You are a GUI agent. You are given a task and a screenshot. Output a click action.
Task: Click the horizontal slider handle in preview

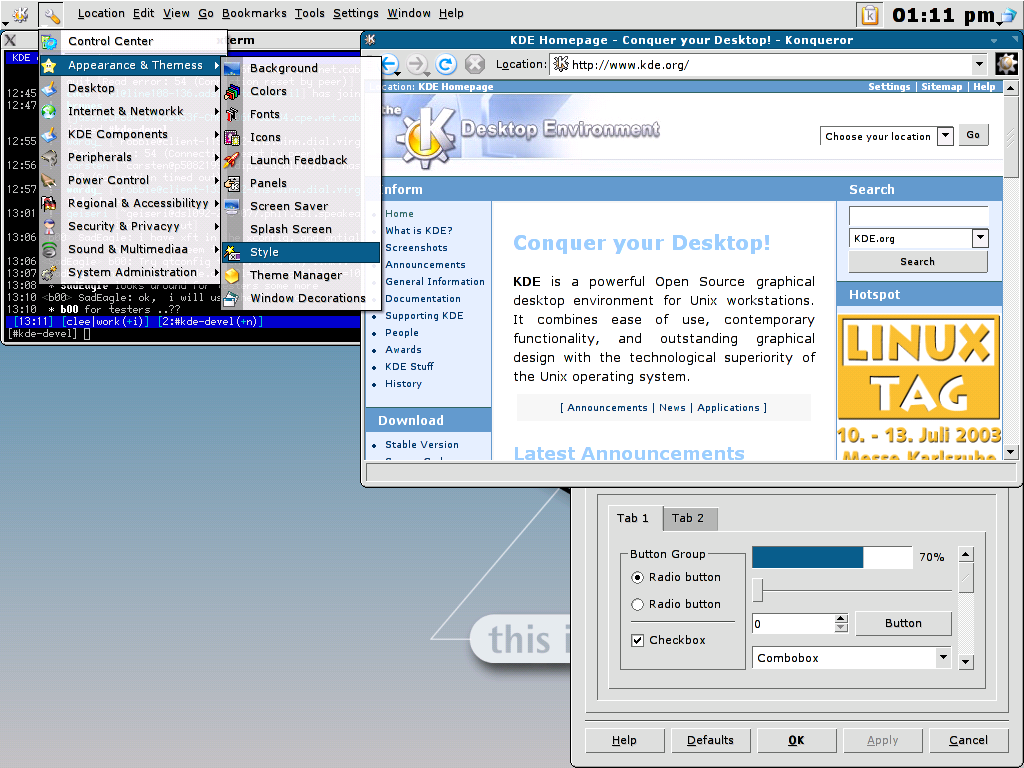tap(758, 590)
